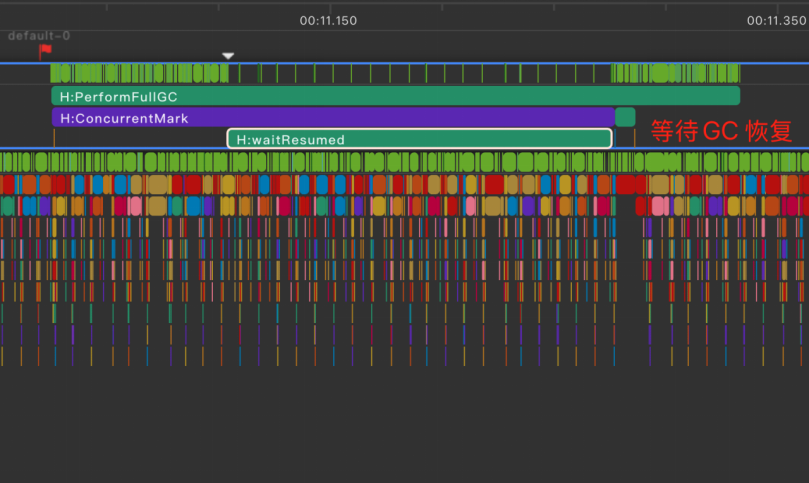Click the dense green block near PerformFullGC end
Viewport: 809px width, 483px height.
675,73
